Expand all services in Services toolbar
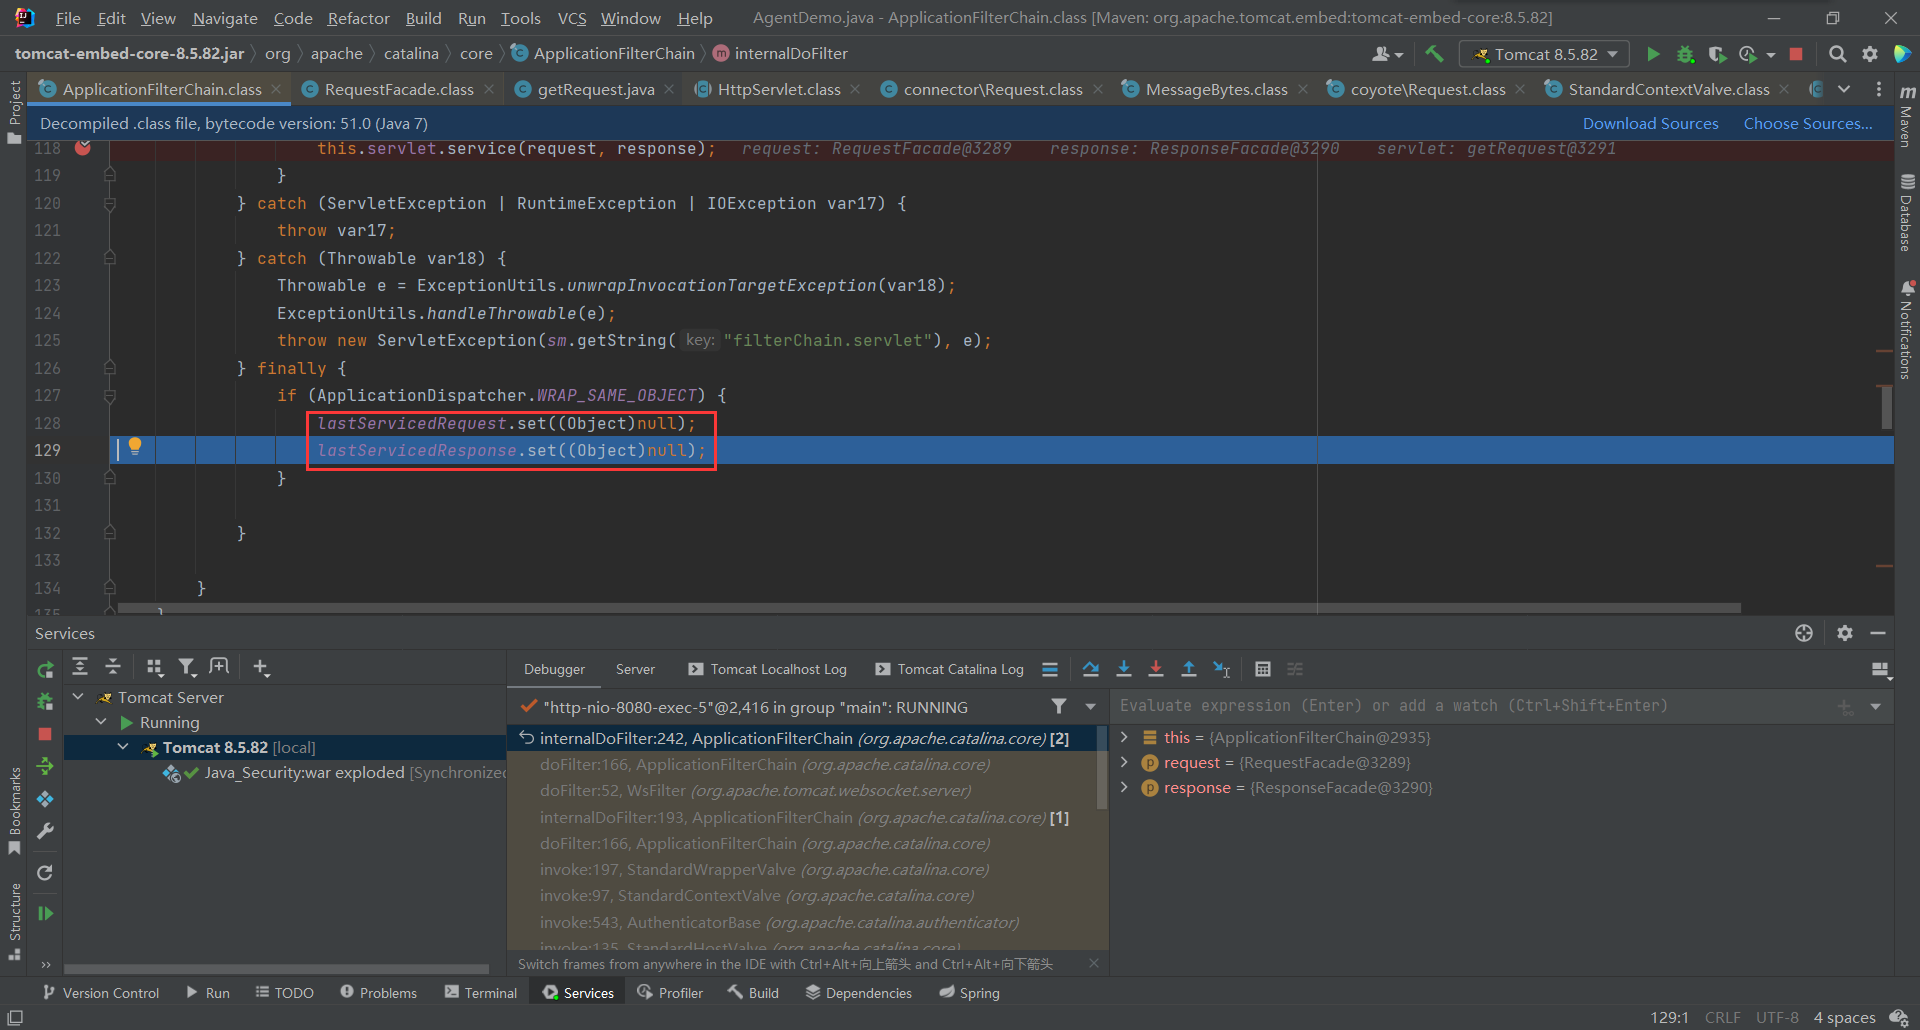This screenshot has width=1920, height=1030. click(x=80, y=667)
